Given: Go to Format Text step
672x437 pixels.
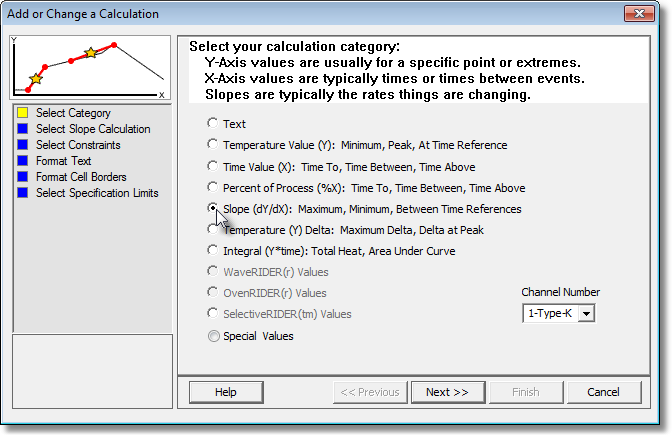Looking at the screenshot, I should 63,161.
